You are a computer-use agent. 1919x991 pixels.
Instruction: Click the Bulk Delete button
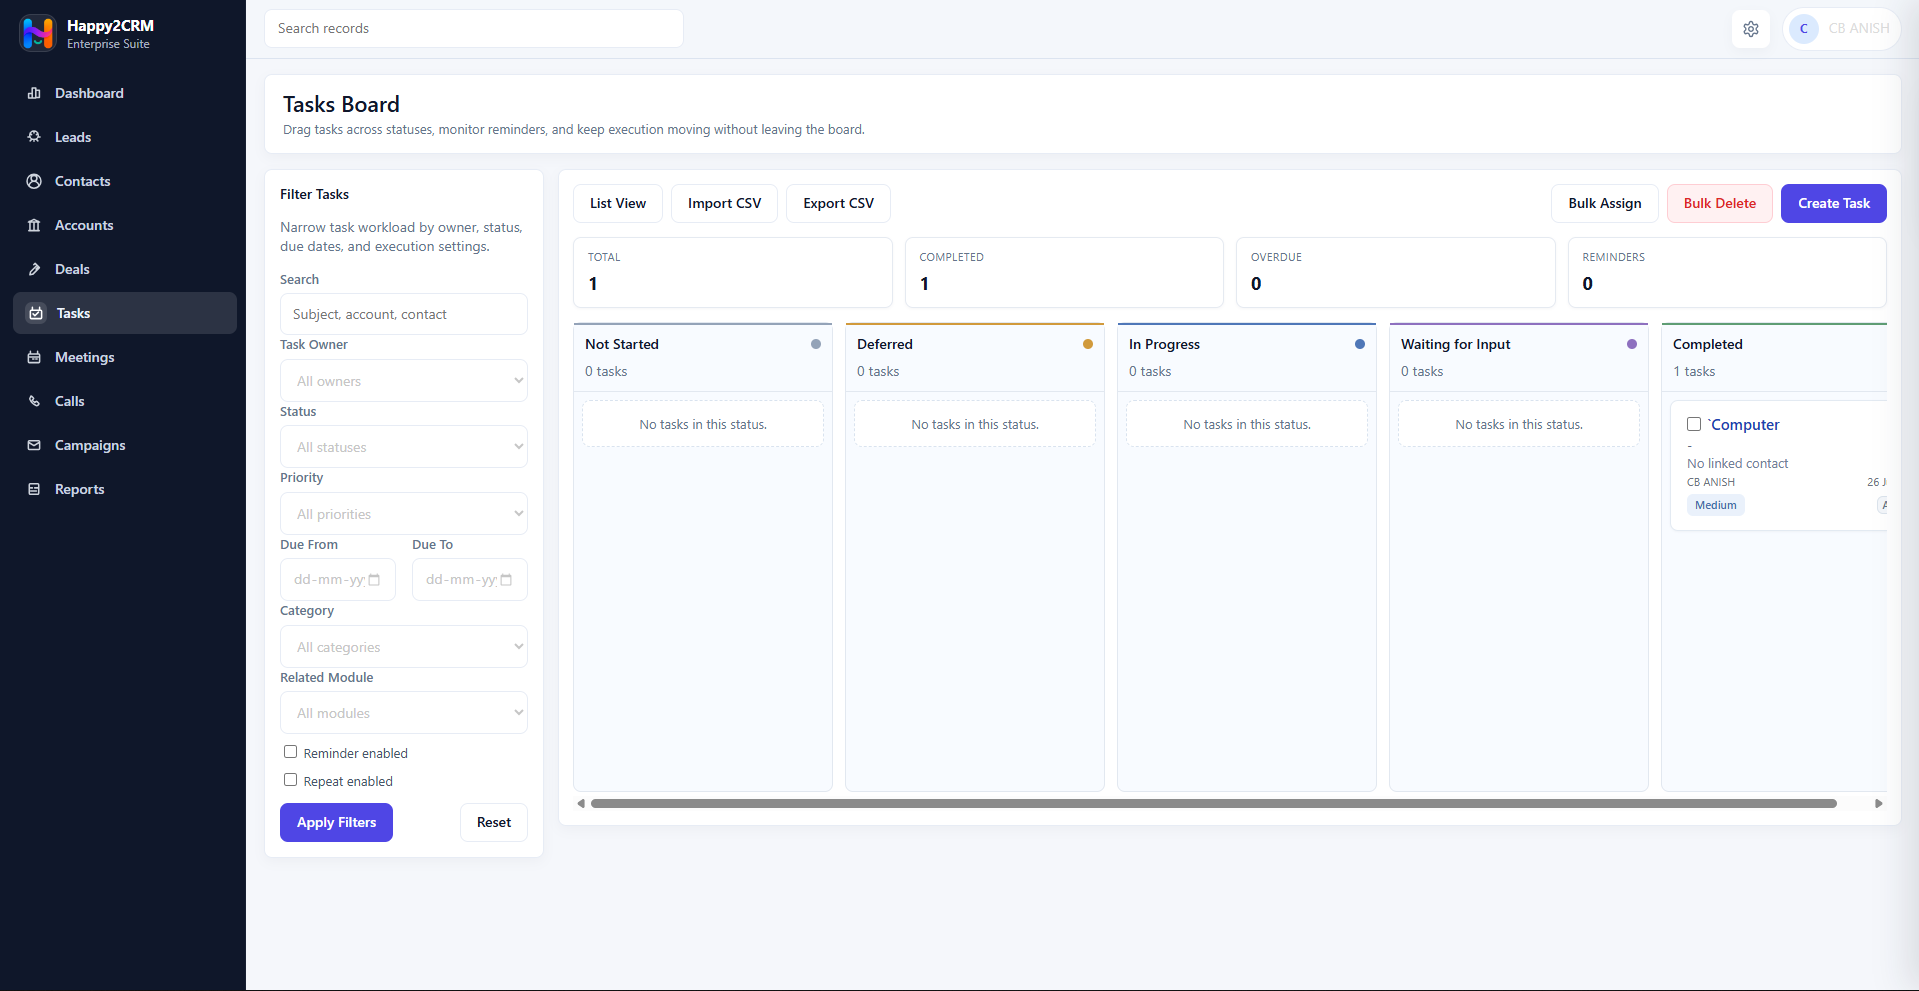[1720, 203]
